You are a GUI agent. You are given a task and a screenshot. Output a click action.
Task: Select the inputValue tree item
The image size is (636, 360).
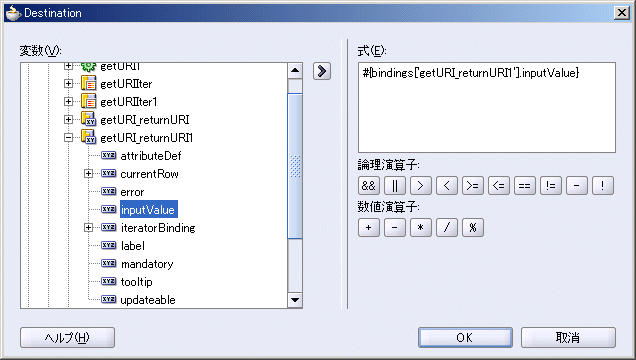click(x=148, y=210)
